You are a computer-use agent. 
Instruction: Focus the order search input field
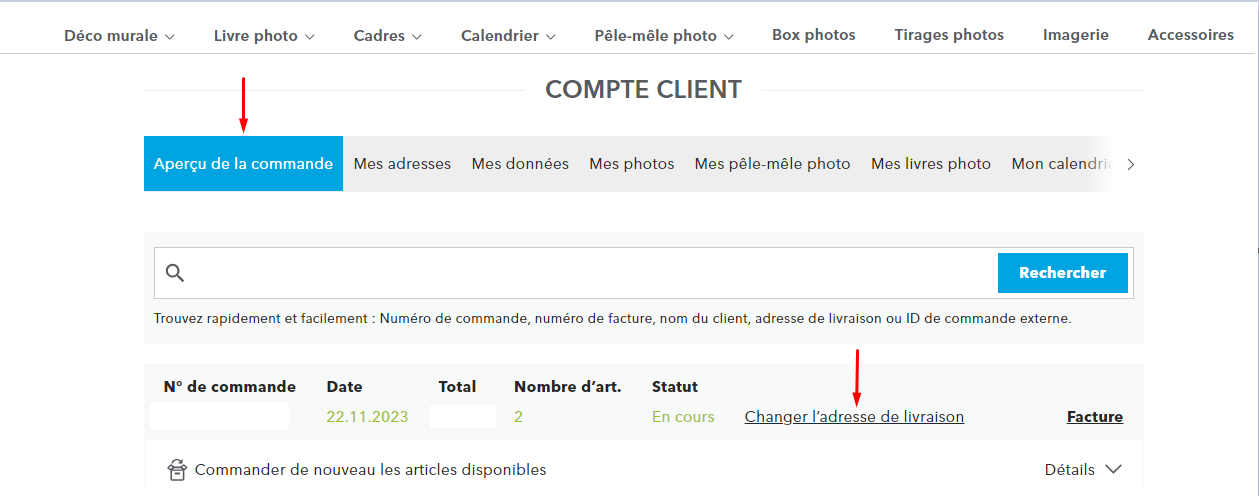(590, 273)
